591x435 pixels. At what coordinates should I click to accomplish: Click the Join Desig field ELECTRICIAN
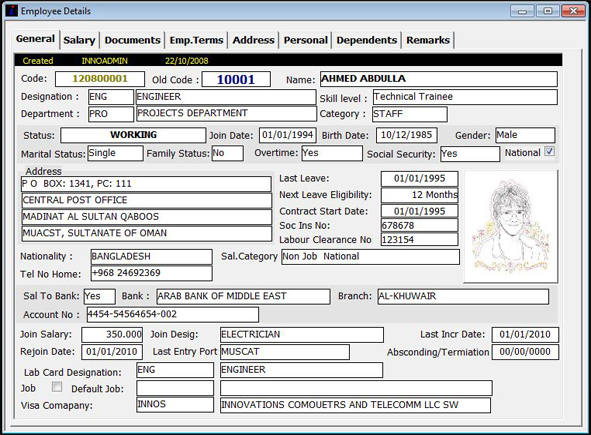point(302,335)
